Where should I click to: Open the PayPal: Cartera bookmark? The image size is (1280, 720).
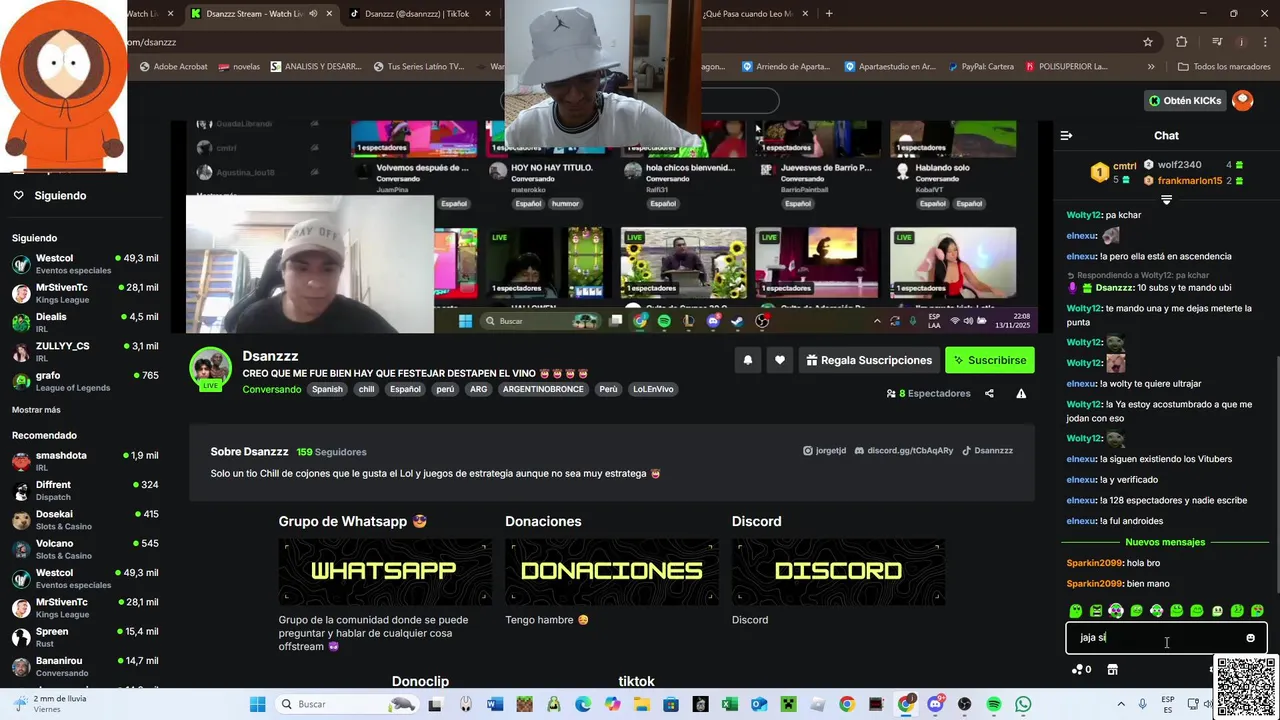pos(979,66)
